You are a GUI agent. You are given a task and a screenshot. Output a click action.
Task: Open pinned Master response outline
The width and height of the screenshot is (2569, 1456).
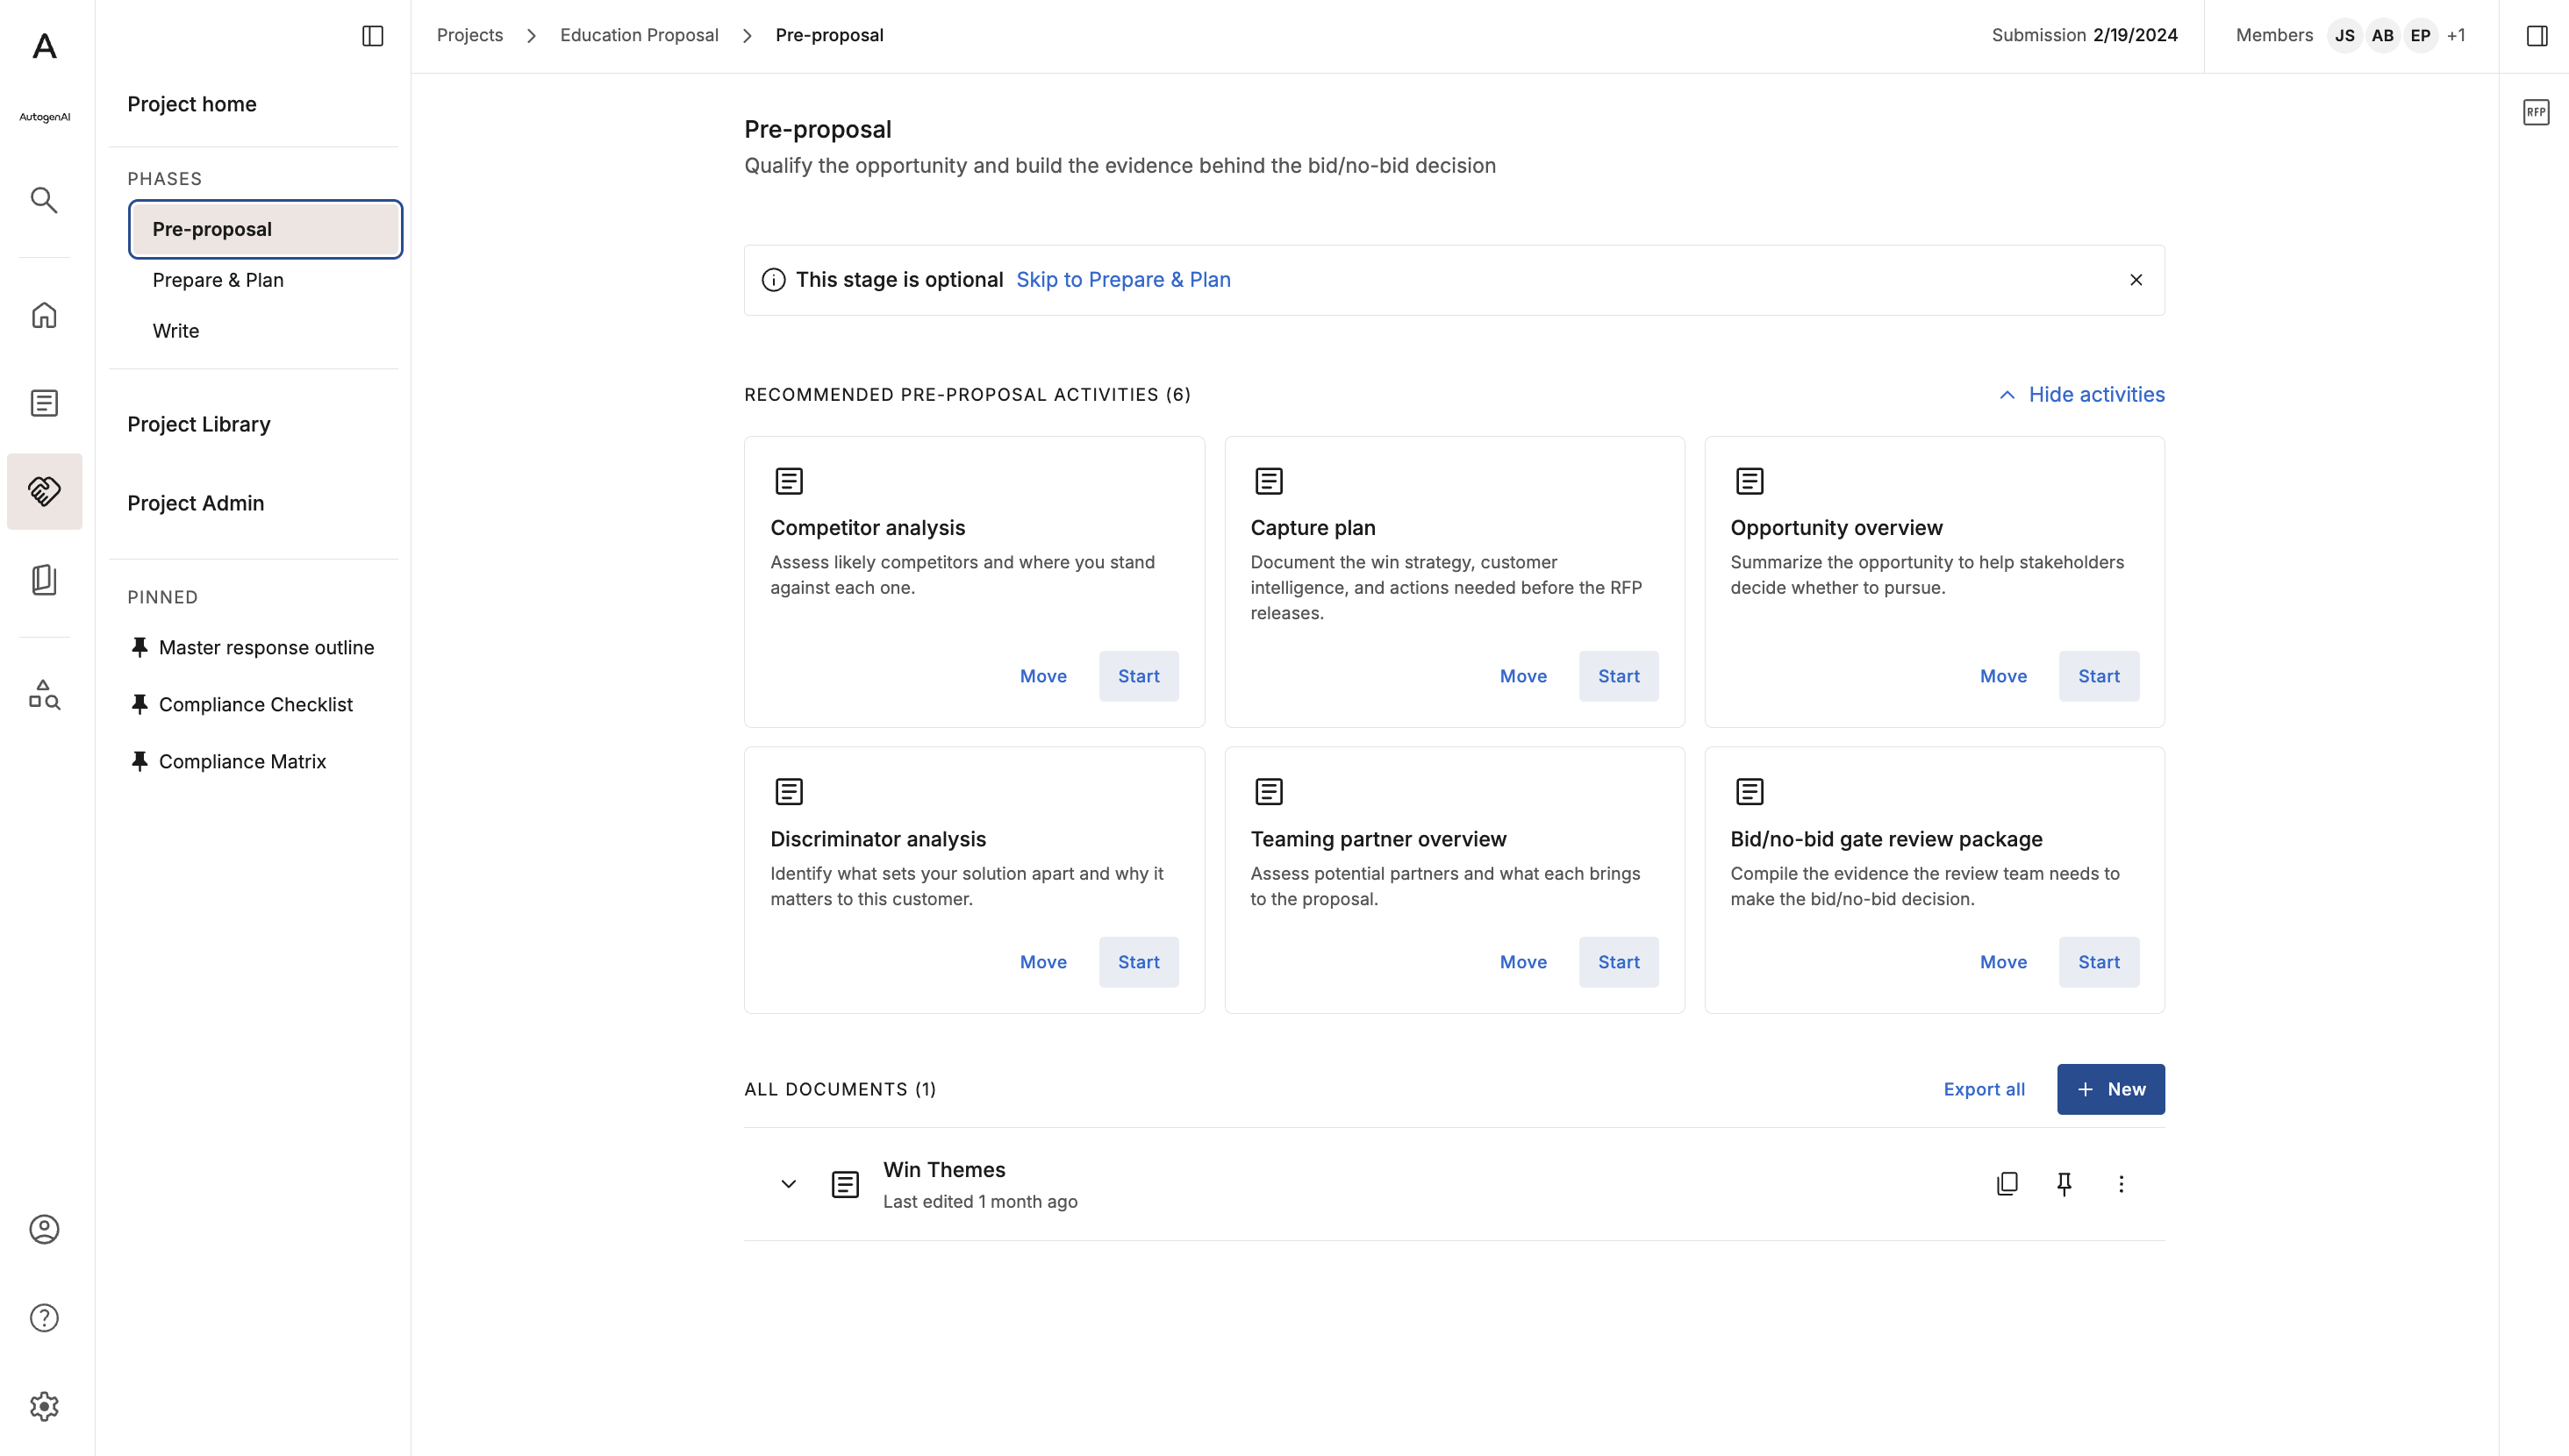(x=253, y=648)
